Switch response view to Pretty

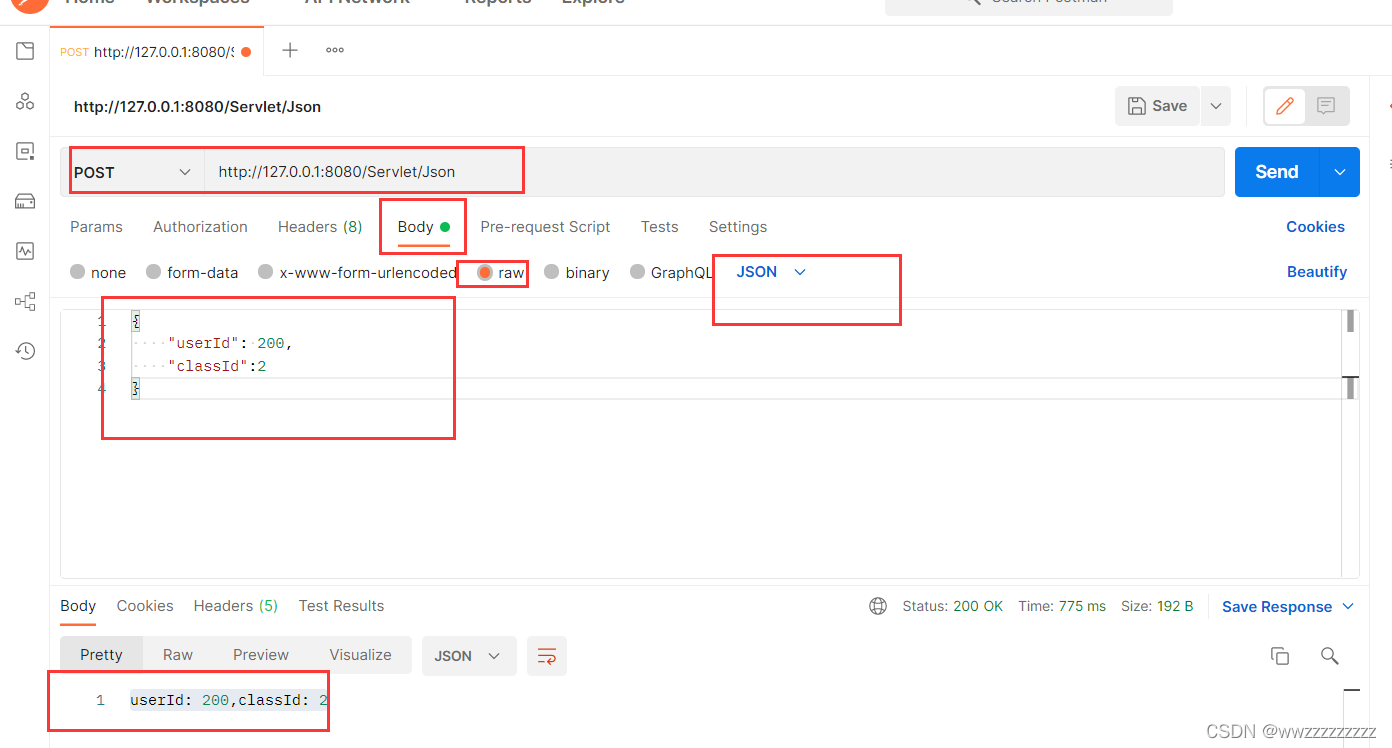pos(101,655)
